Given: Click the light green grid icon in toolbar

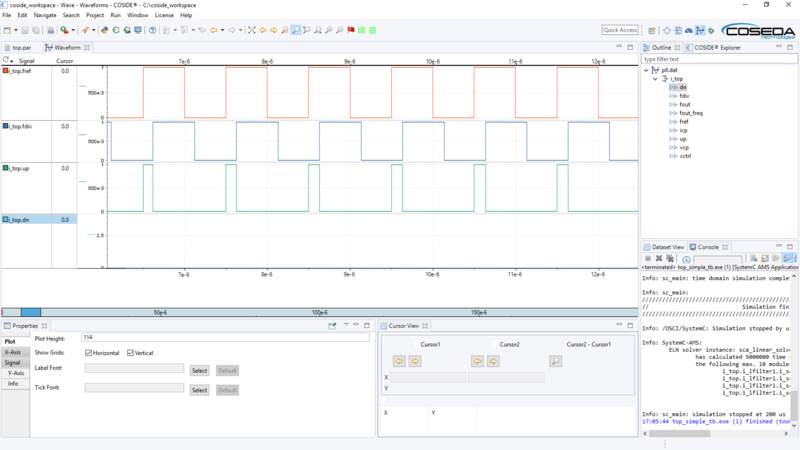Looking at the screenshot, I should pyautogui.click(x=362, y=30).
